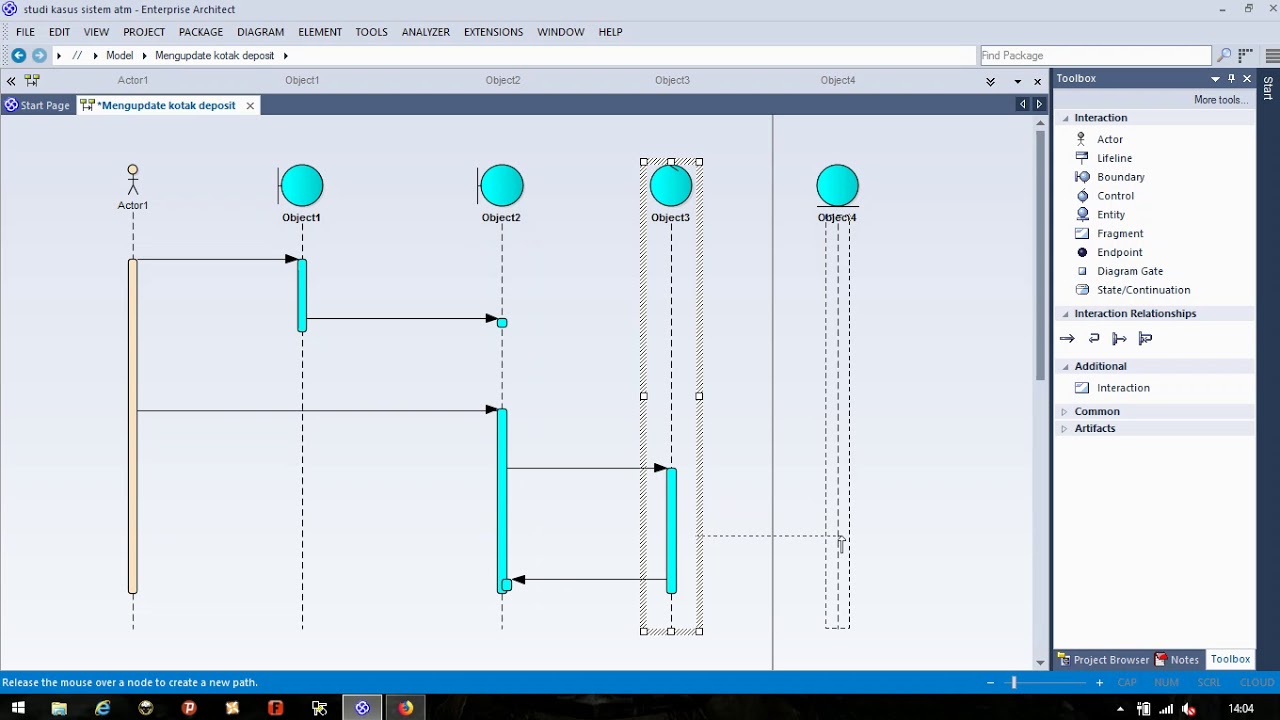Open breadcrumb arrow before Model
This screenshot has height=720, width=1280.
click(x=96, y=56)
